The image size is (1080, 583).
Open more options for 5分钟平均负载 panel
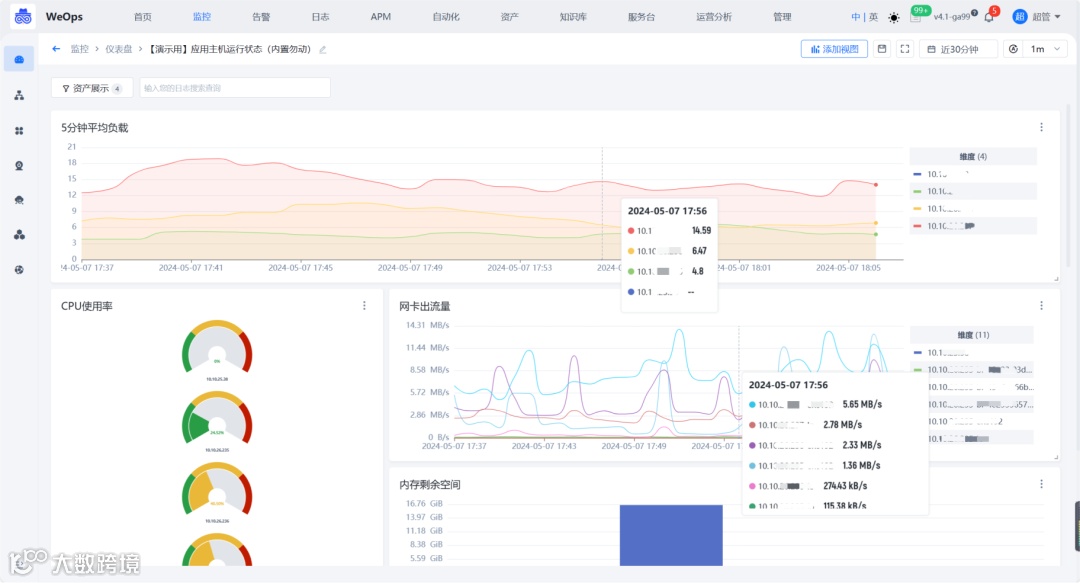click(x=1041, y=127)
